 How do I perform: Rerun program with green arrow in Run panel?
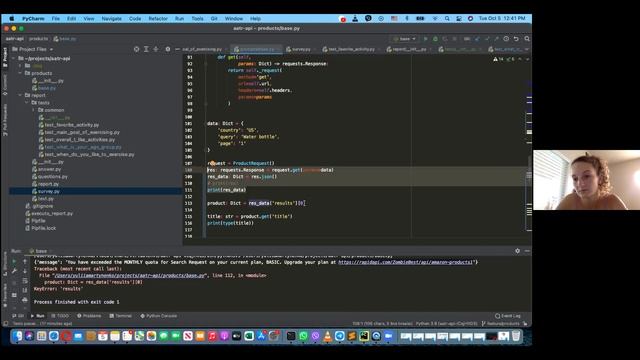click(x=14, y=261)
